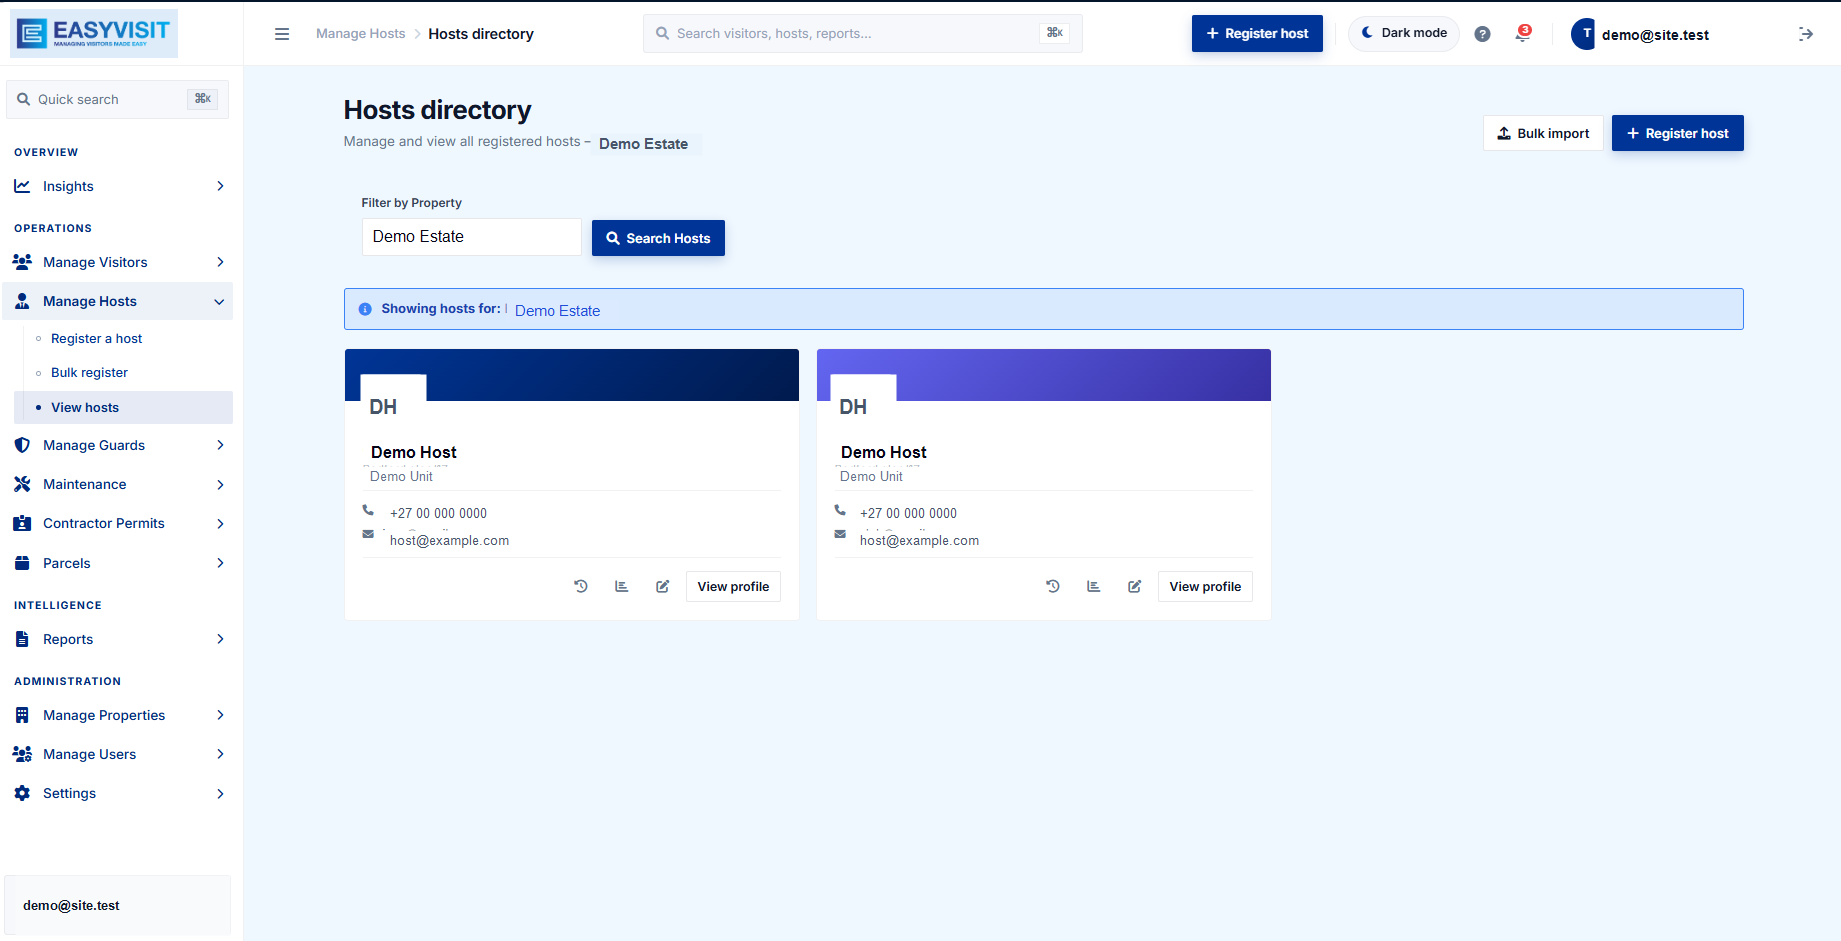
Task: Expand the Manage Properties chevron
Action: (220, 715)
